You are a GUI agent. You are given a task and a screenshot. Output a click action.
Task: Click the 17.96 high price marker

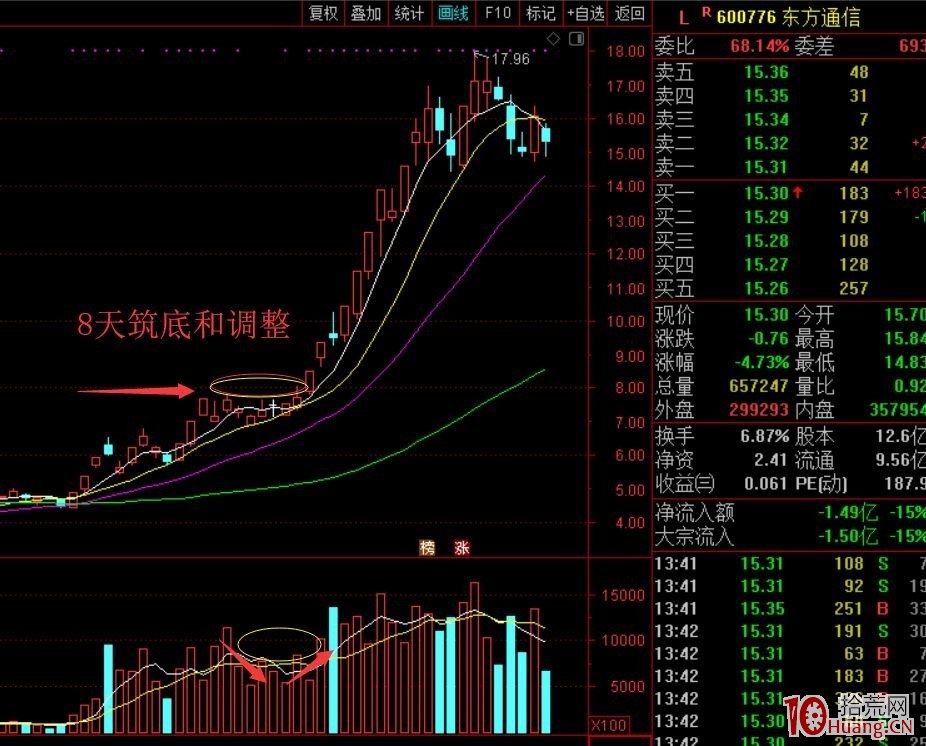(510, 58)
